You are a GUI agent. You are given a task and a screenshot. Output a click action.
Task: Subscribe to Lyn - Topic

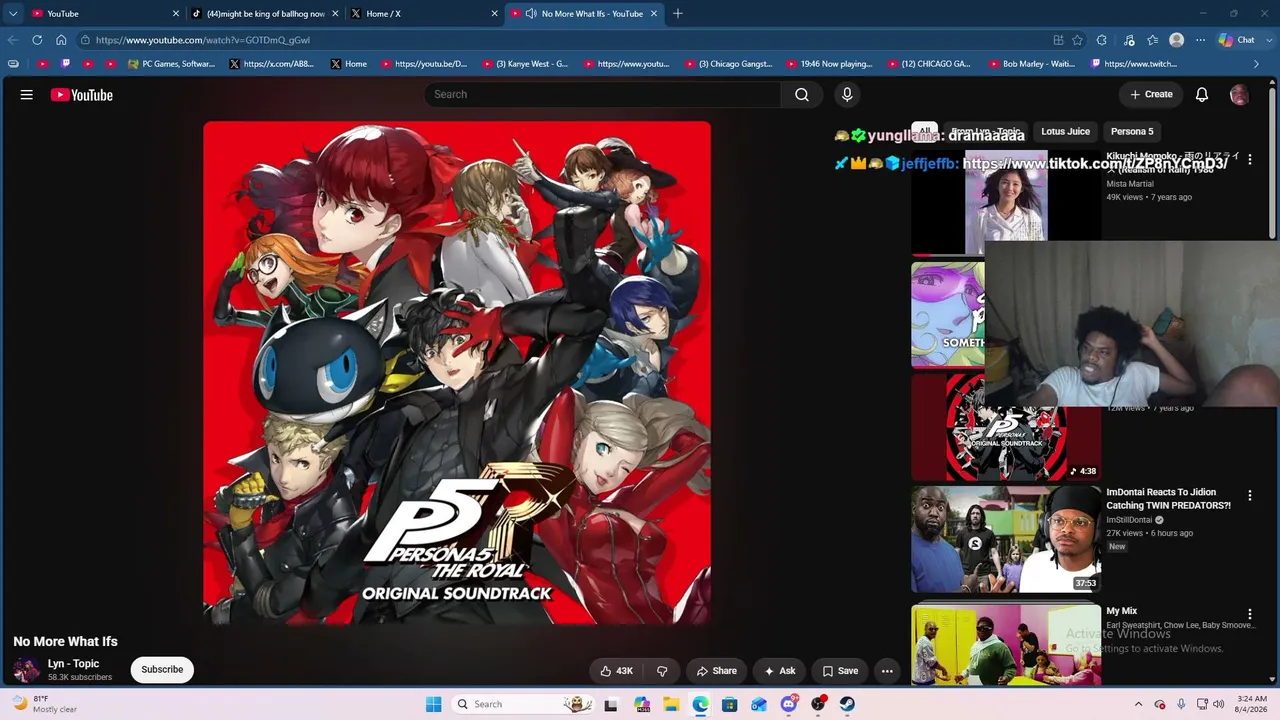(162, 670)
